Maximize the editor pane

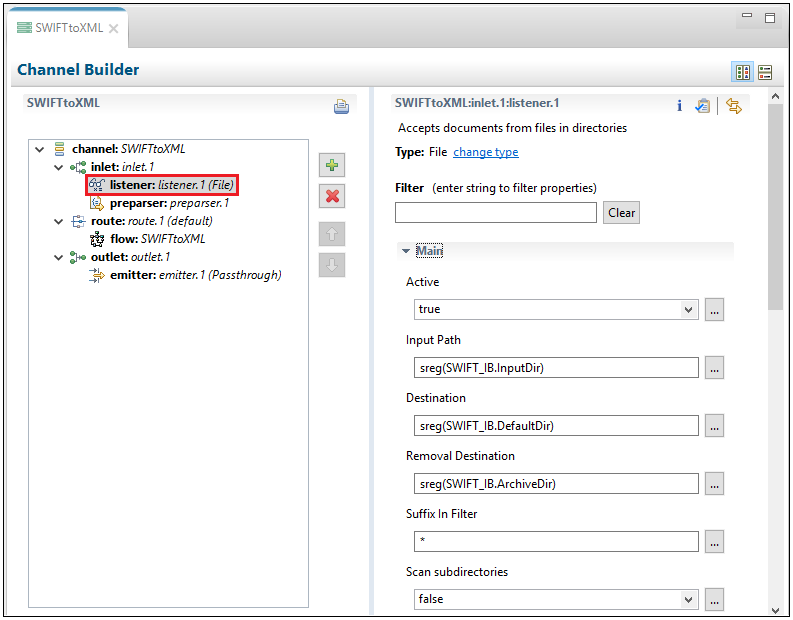770,18
